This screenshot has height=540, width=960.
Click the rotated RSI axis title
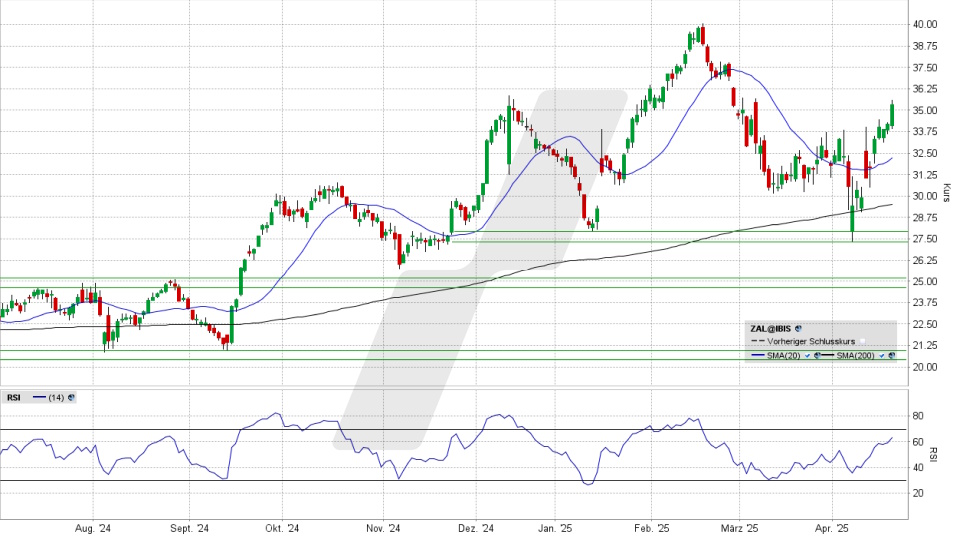tap(934, 454)
